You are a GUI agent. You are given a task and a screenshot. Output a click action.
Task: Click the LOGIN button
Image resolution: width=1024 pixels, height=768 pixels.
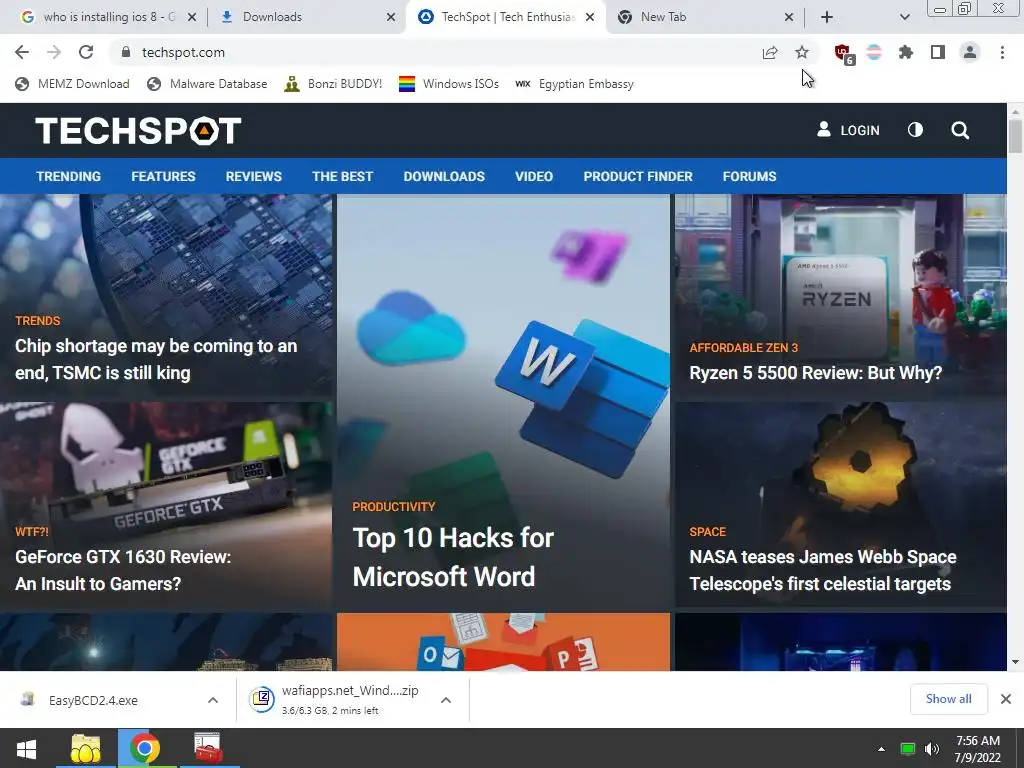(x=848, y=130)
